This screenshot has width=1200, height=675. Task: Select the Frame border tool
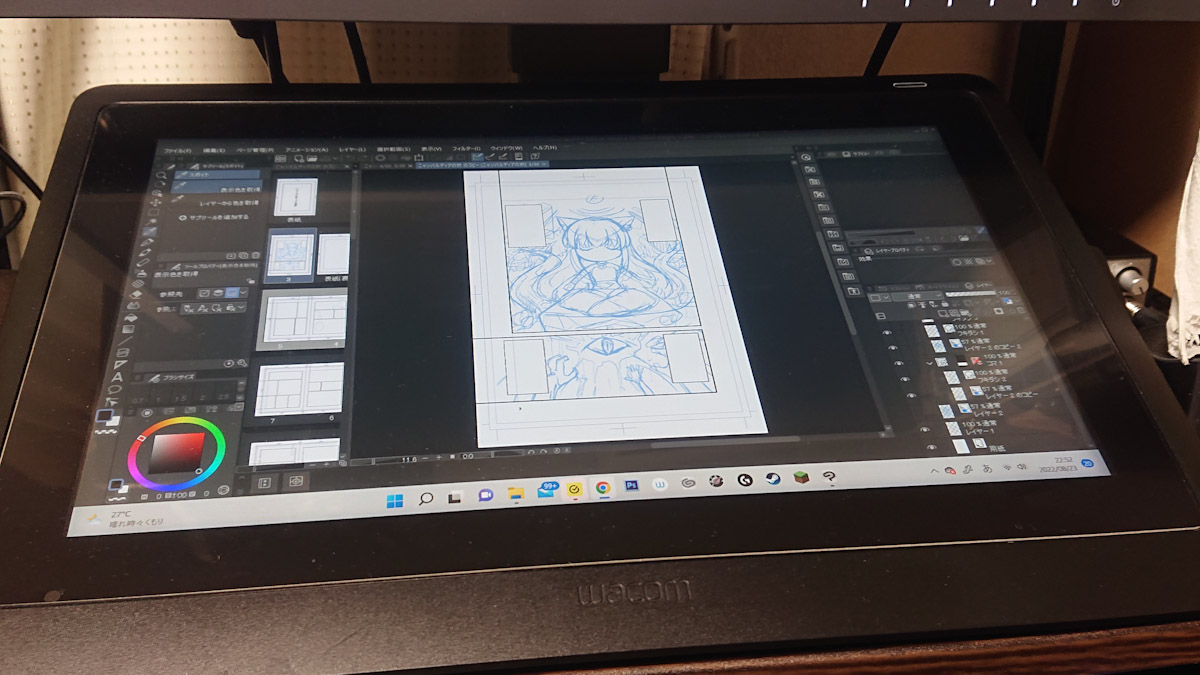(123, 352)
